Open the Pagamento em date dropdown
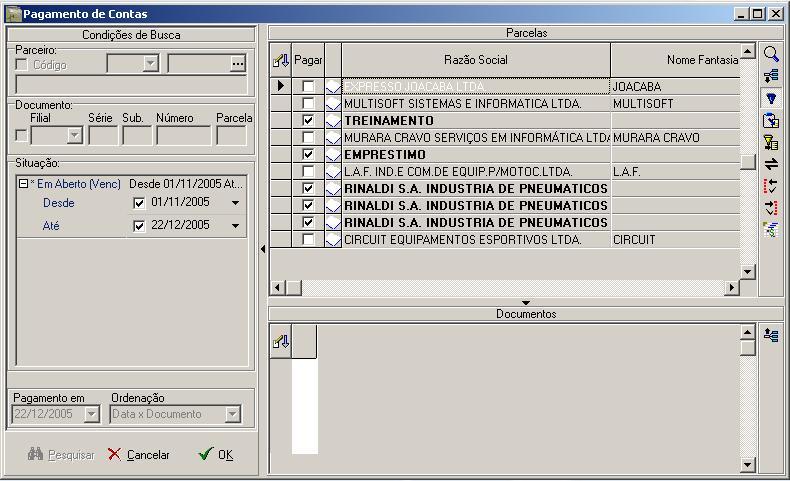Viewport: 790px width, 481px height. (91, 415)
